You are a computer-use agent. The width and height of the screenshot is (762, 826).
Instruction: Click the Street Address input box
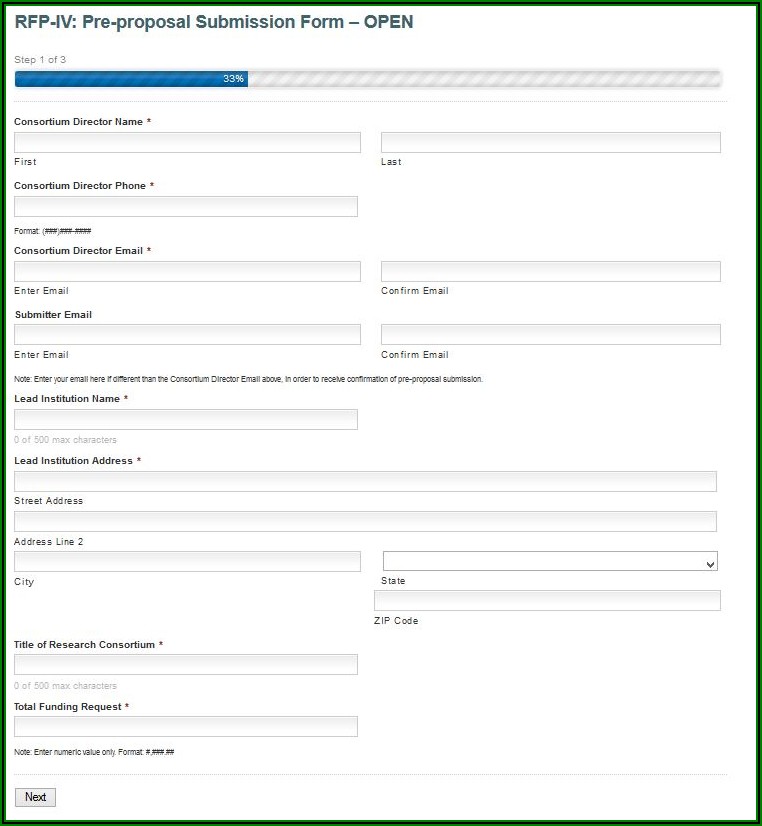(x=365, y=482)
